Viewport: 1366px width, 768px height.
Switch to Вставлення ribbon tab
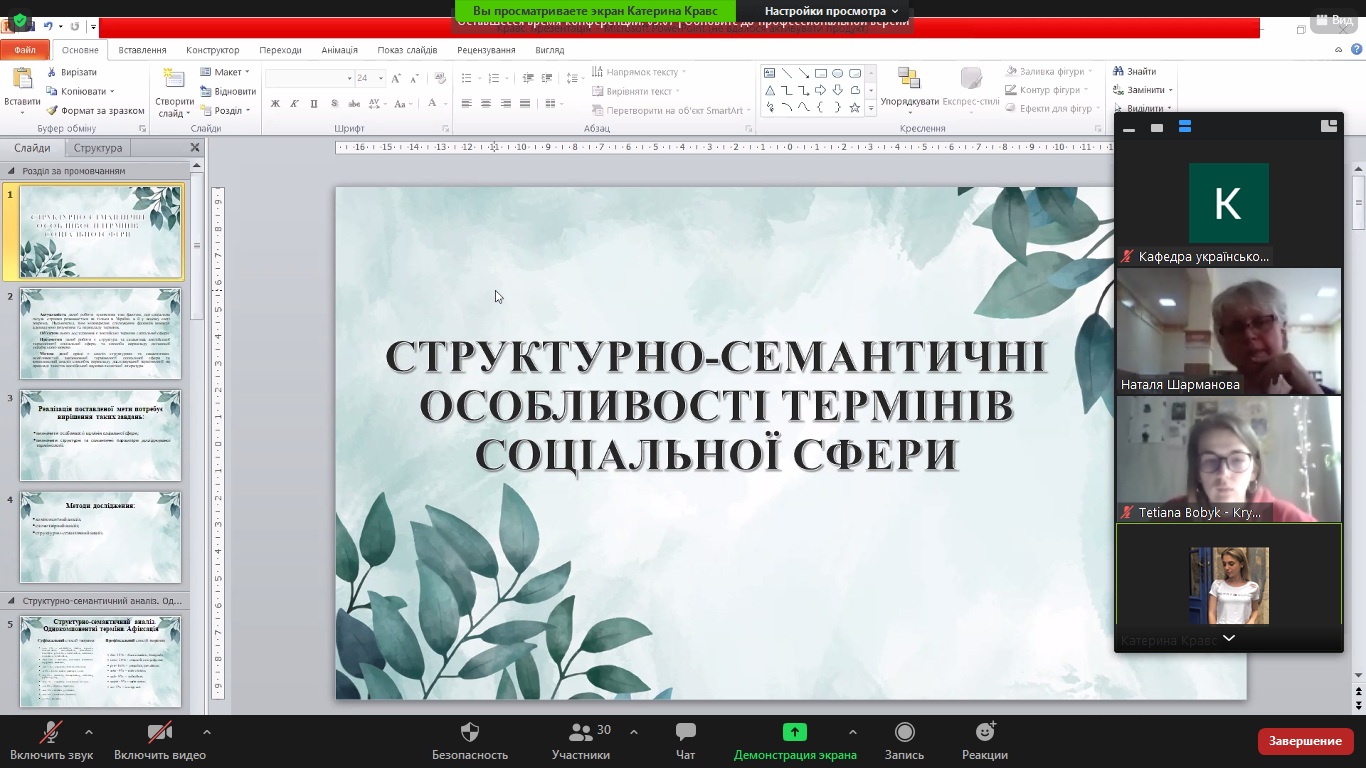[142, 50]
